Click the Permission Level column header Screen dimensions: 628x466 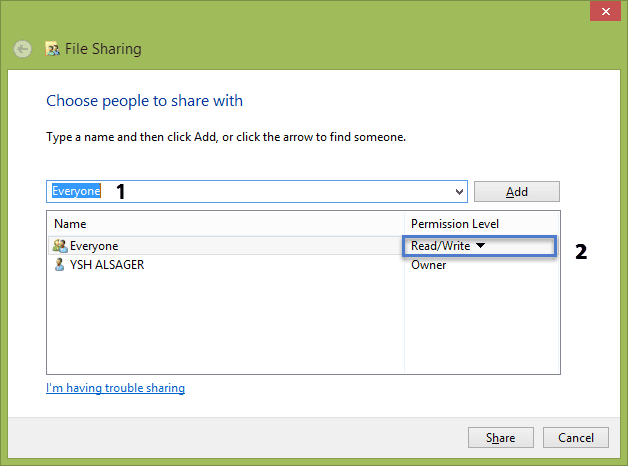(455, 224)
